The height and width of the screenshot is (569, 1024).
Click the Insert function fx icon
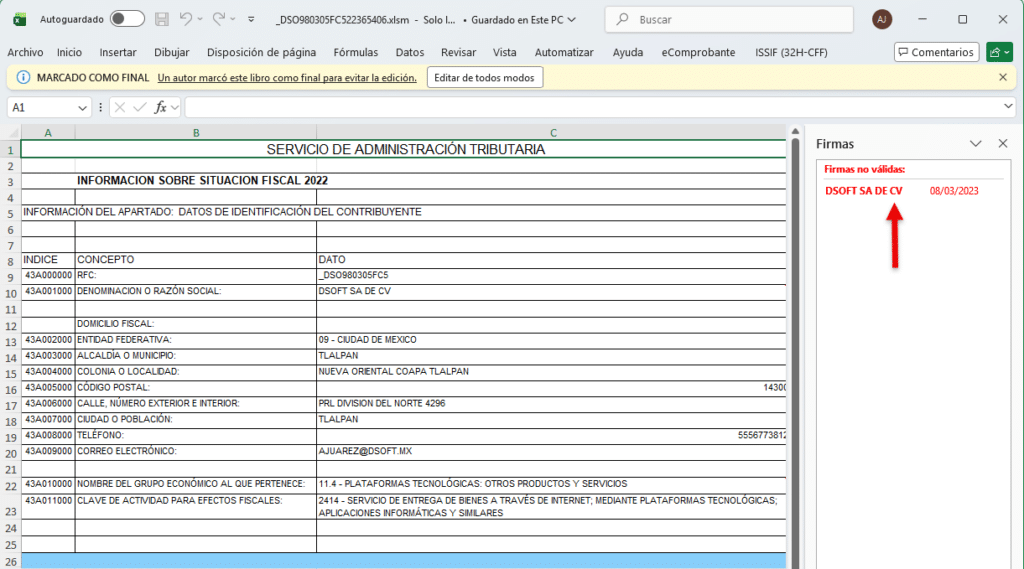coord(160,107)
